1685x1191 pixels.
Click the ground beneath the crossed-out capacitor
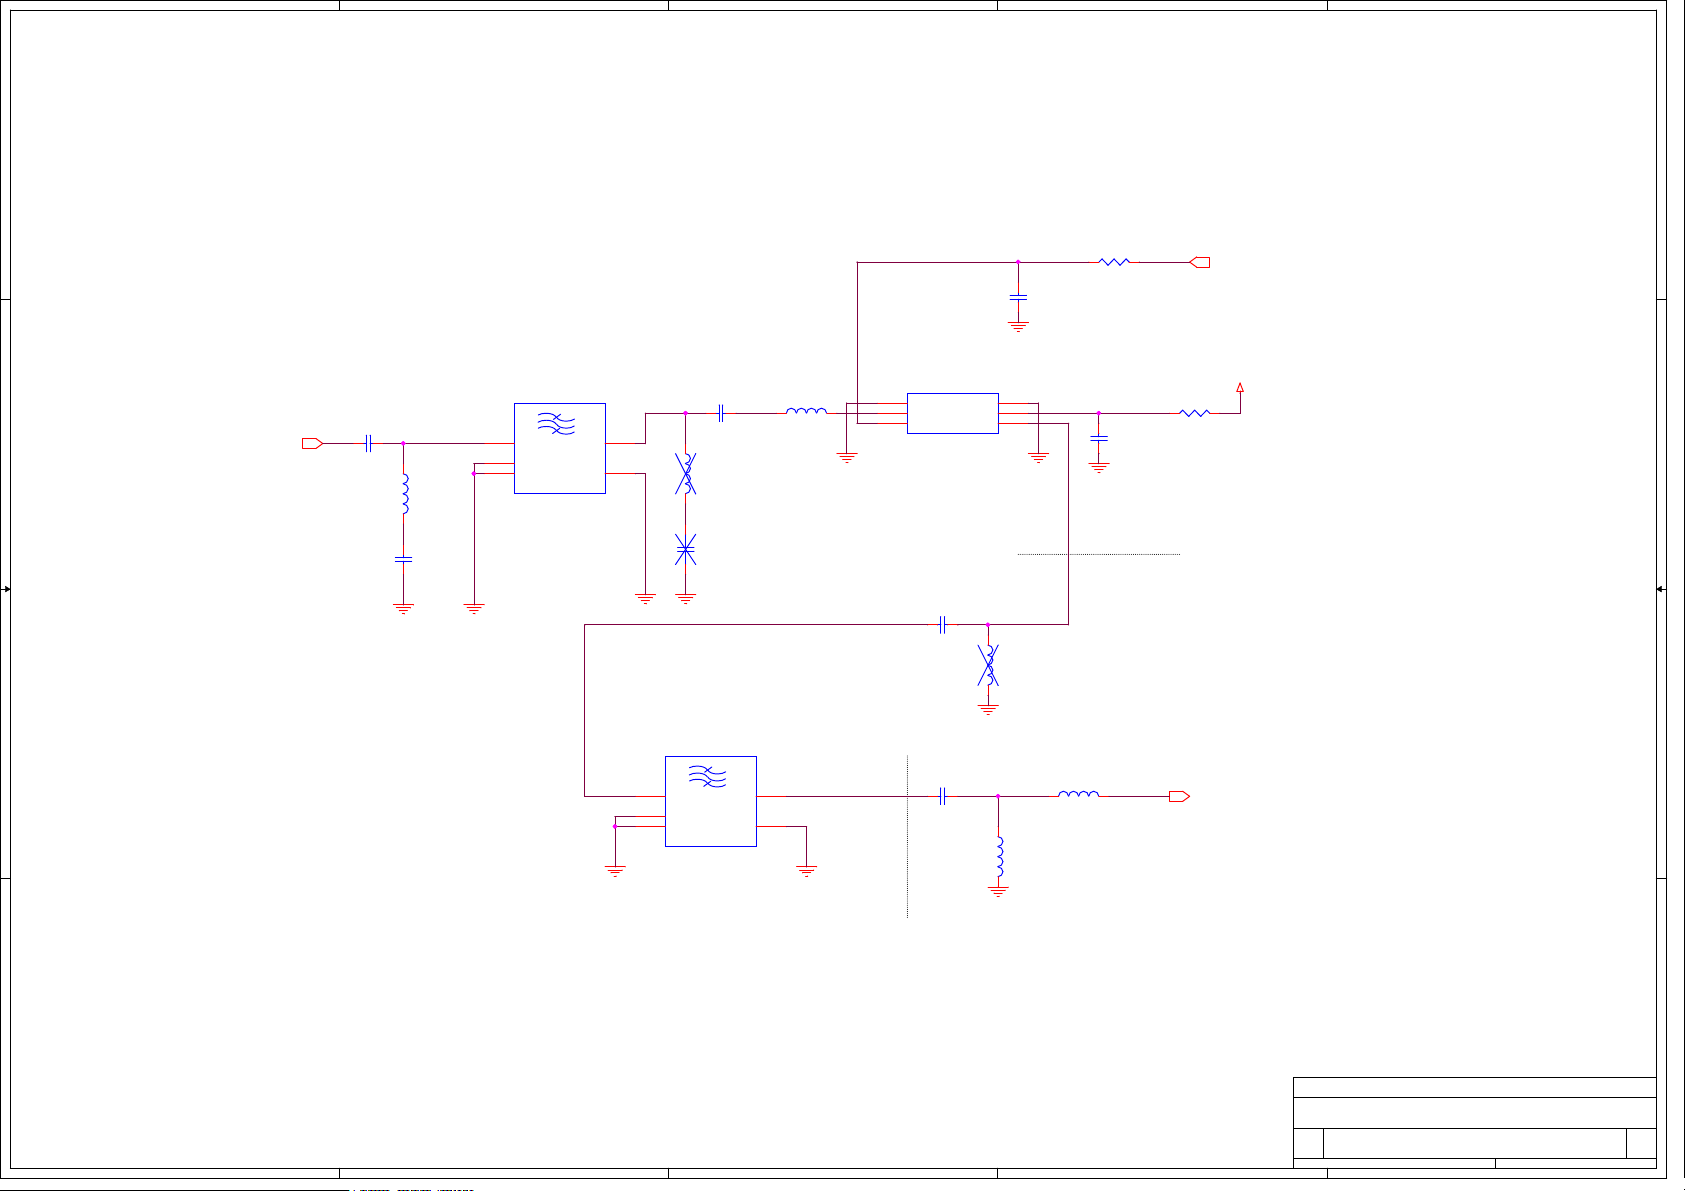(686, 598)
